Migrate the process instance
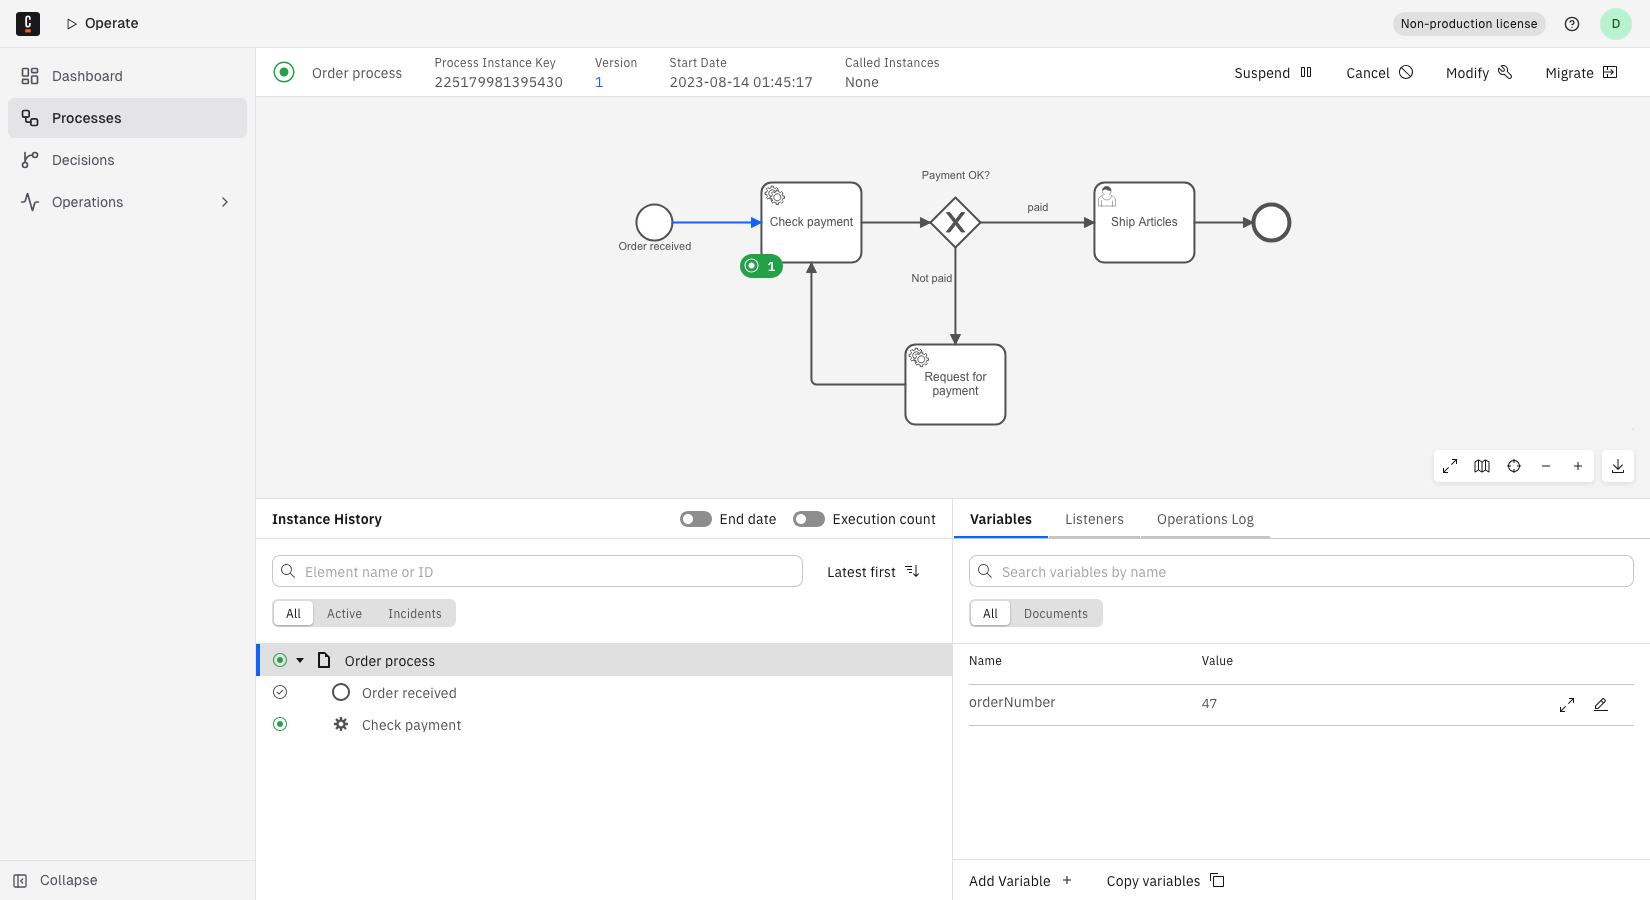1650x900 pixels. point(1581,73)
